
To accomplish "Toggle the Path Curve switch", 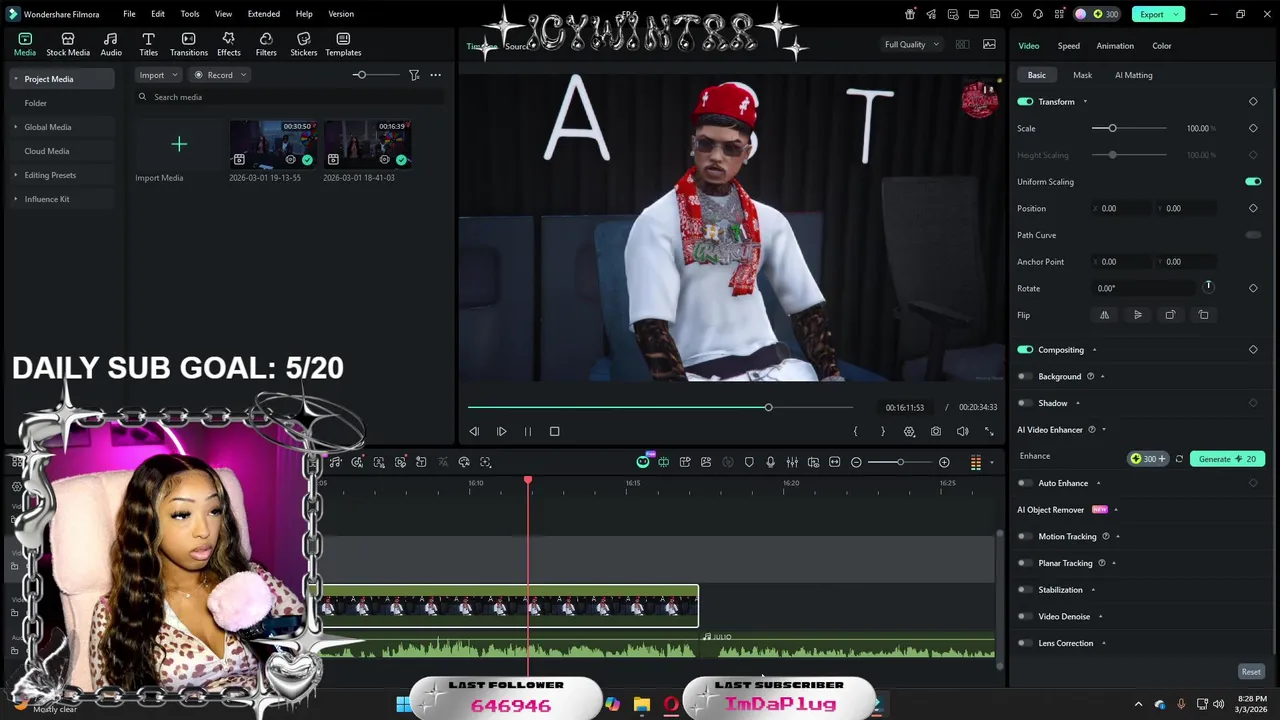I will pyautogui.click(x=1253, y=235).
